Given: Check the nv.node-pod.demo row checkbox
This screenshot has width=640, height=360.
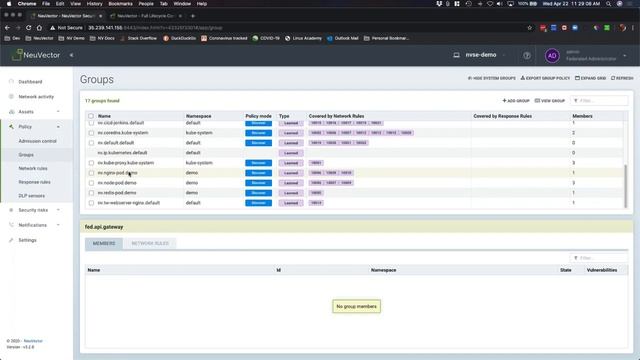Looking at the screenshot, I should [91, 183].
